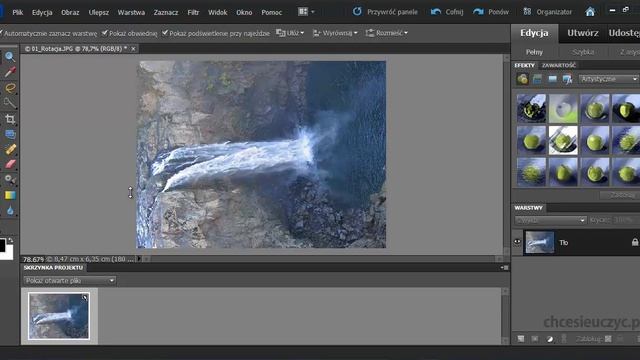The image size is (640, 360).
Task: Click the lock icon on Tło layer
Action: point(635,242)
